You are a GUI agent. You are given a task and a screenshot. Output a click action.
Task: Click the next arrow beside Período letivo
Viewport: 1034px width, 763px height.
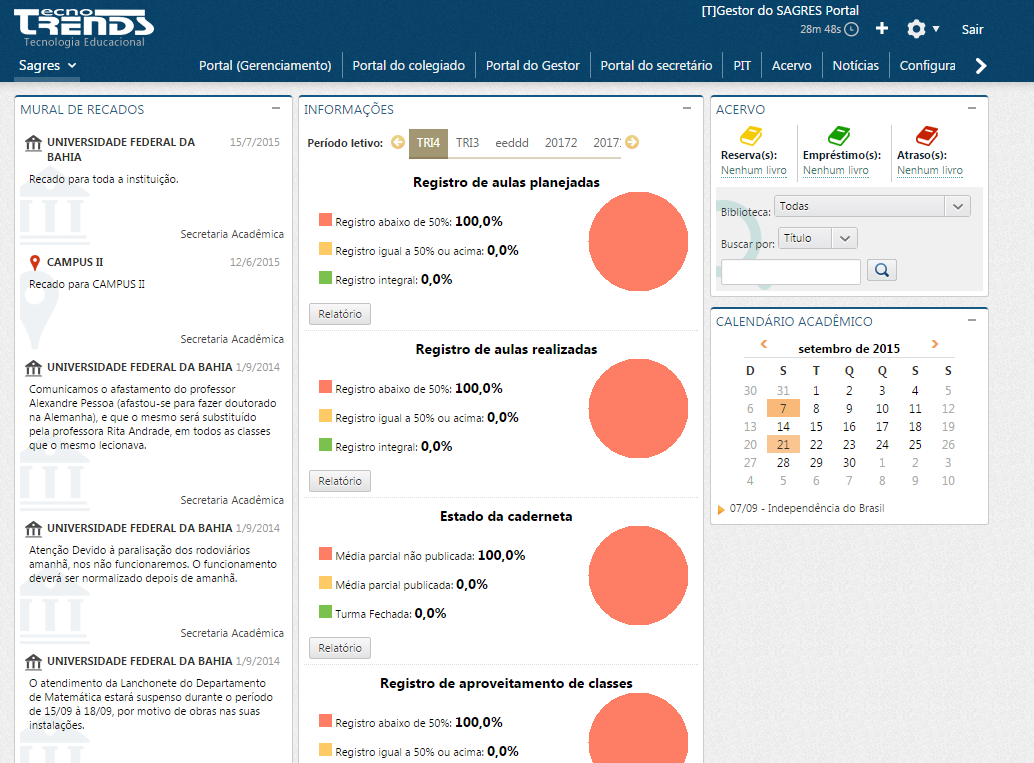pyautogui.click(x=631, y=142)
